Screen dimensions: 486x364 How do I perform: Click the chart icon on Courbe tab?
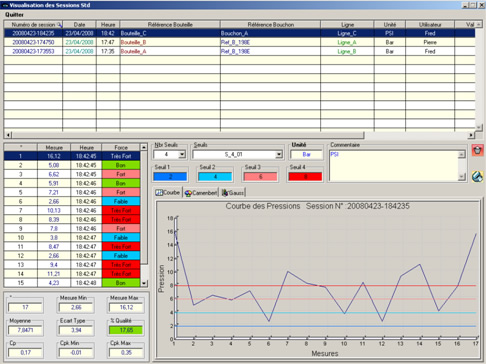coord(159,193)
